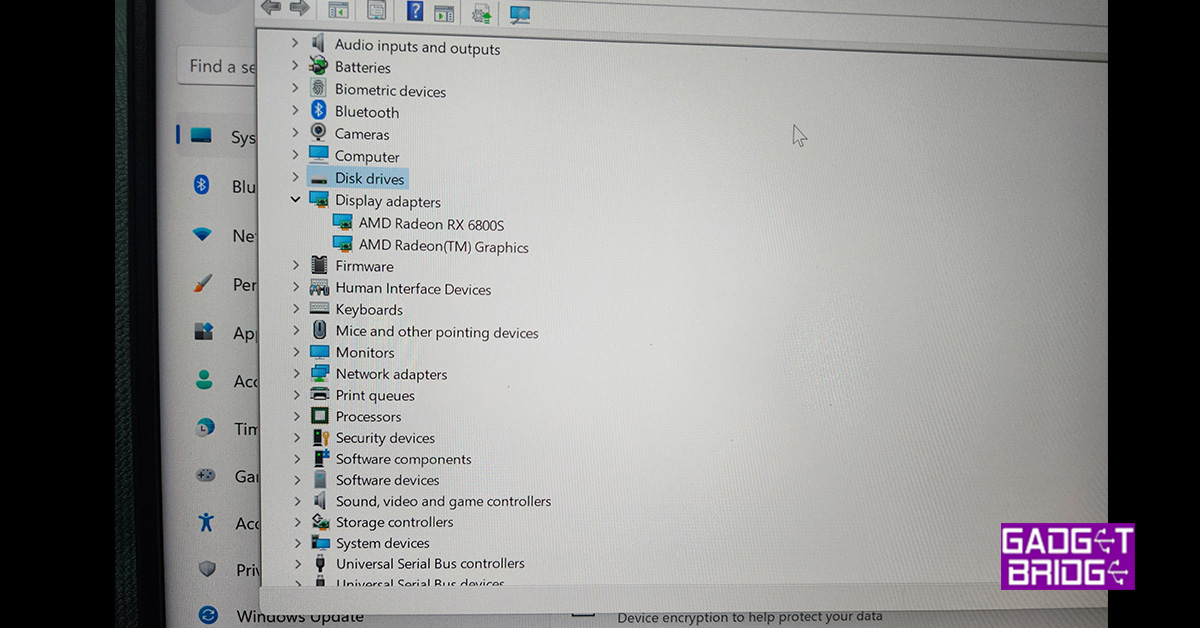
Task: Click the Bluetooth icon in Settings sidebar
Action: [201, 185]
